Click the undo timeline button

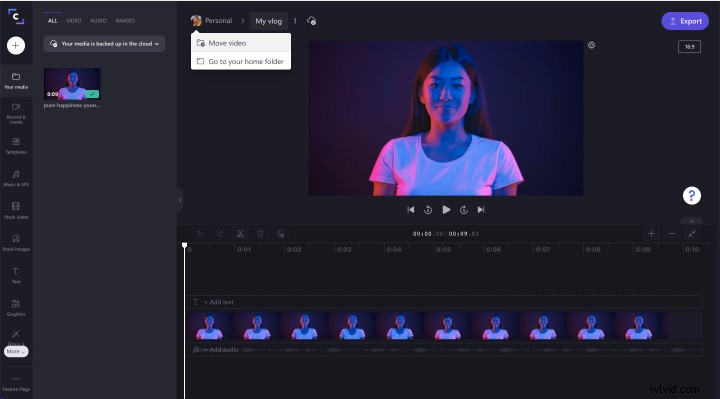[x=200, y=234]
